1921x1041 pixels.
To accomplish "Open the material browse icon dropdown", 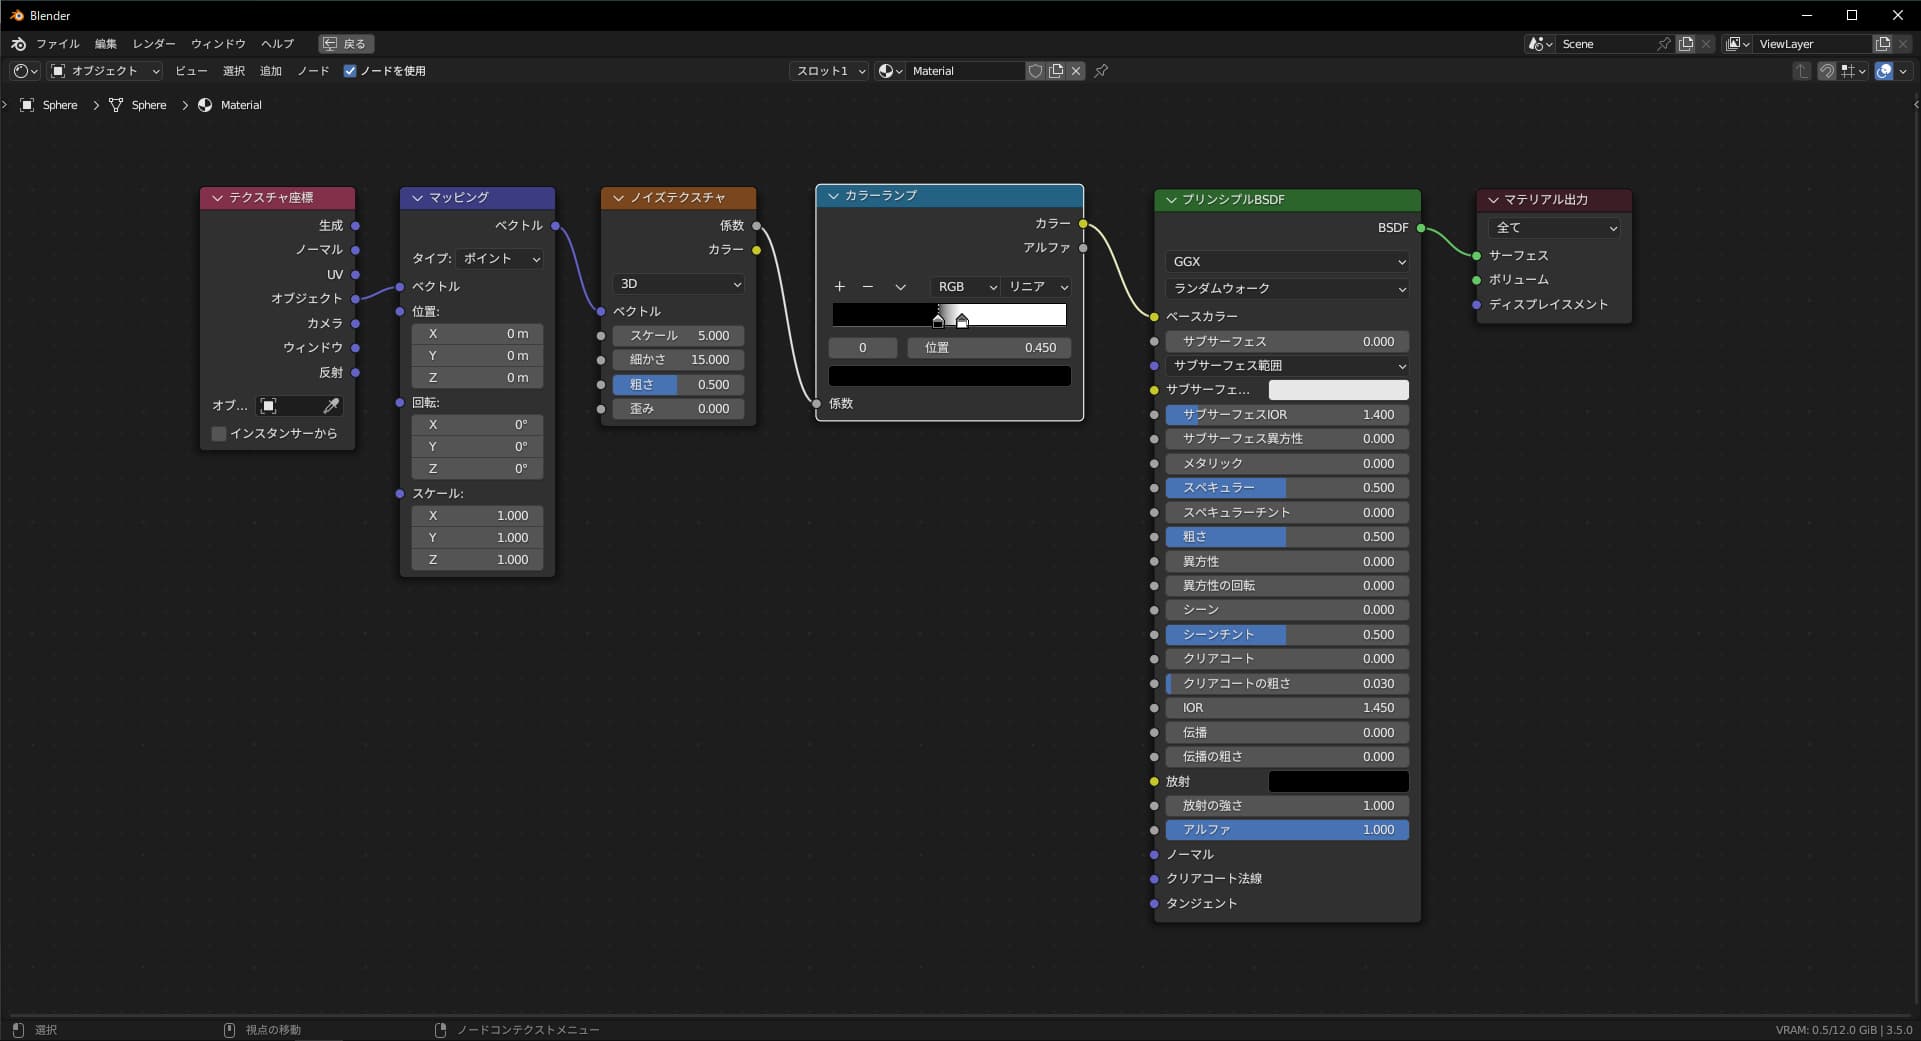I will (x=890, y=71).
